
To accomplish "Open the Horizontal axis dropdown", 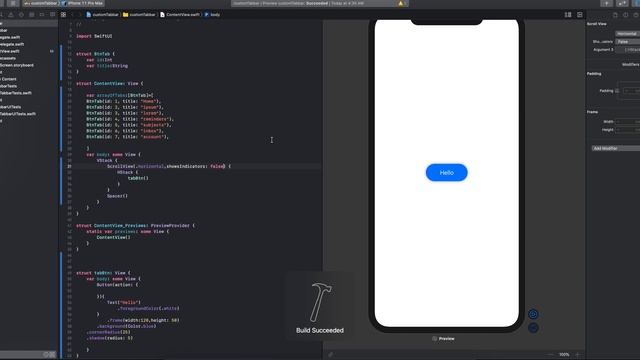I will 627,34.
